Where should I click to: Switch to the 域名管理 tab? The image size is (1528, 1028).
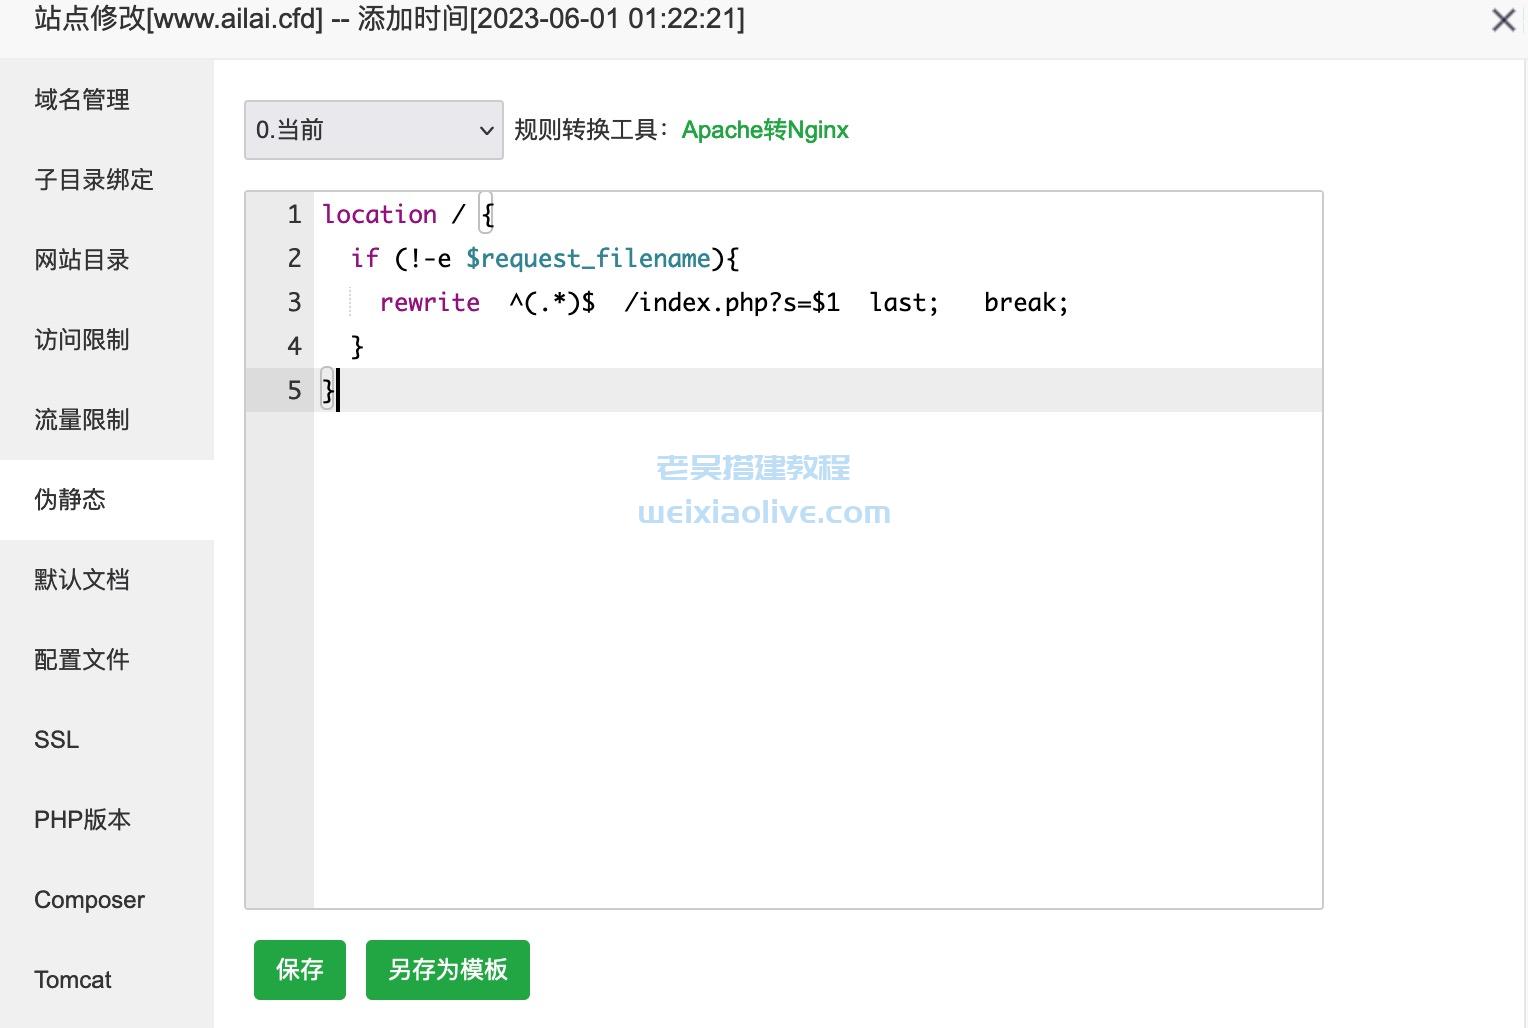coord(82,100)
